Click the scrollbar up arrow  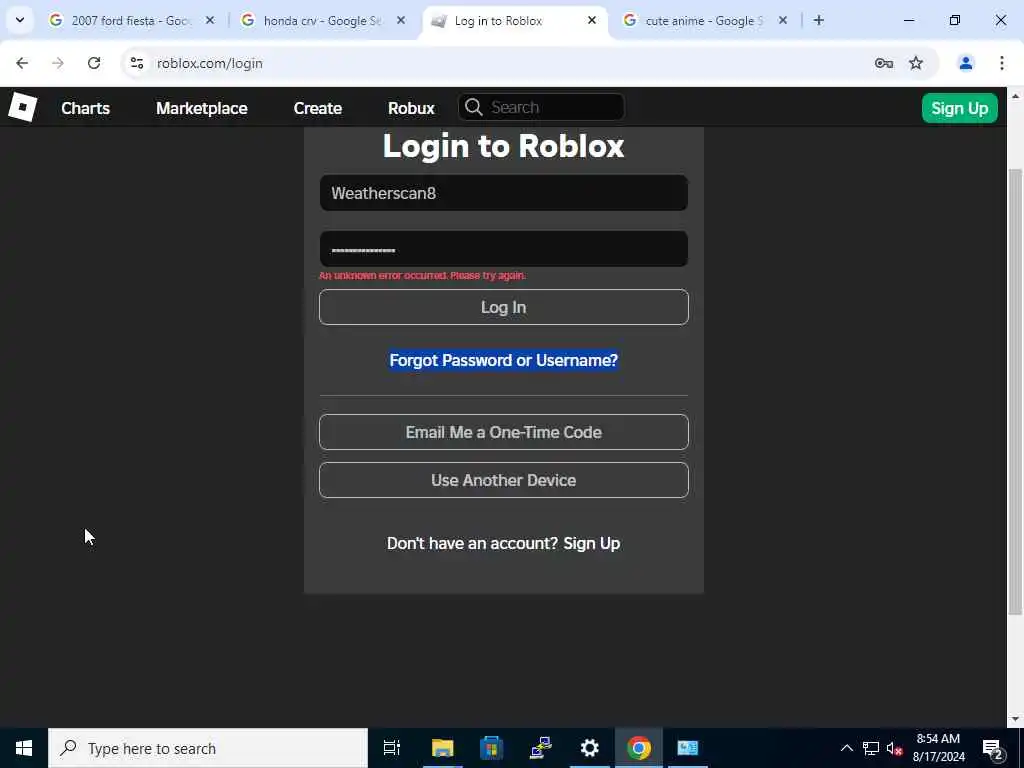(1014, 96)
